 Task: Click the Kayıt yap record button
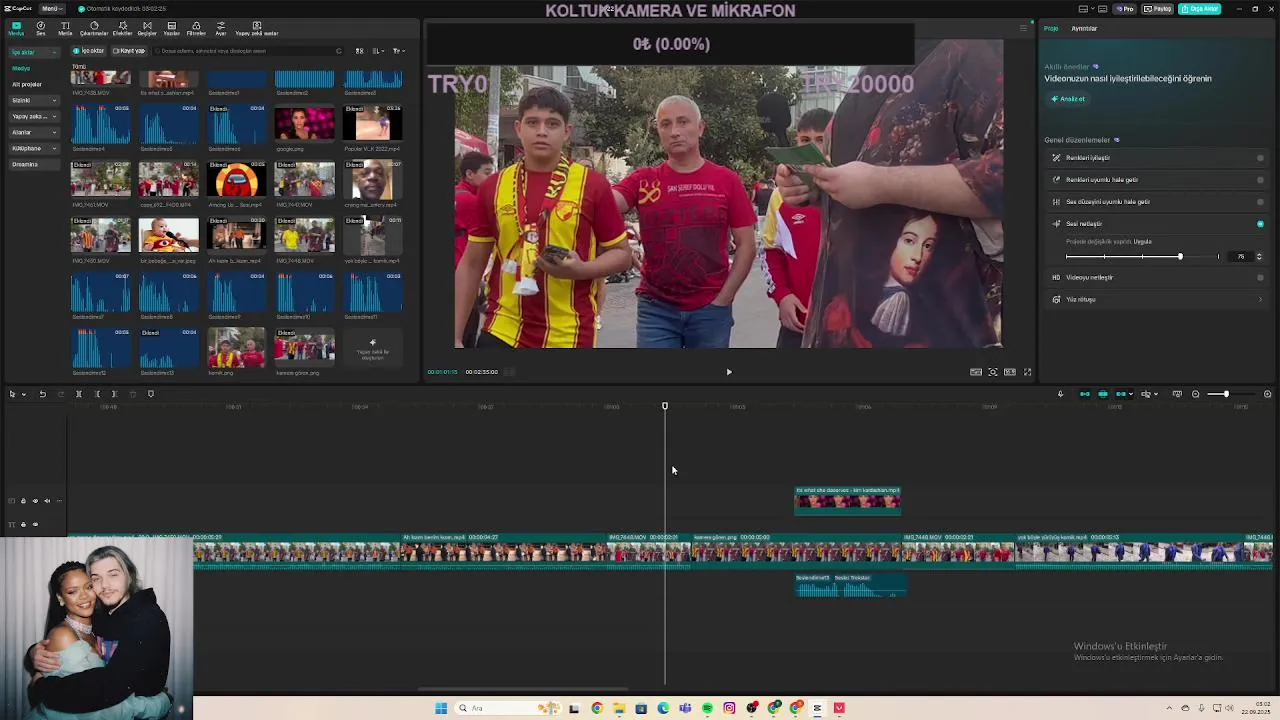tap(129, 51)
